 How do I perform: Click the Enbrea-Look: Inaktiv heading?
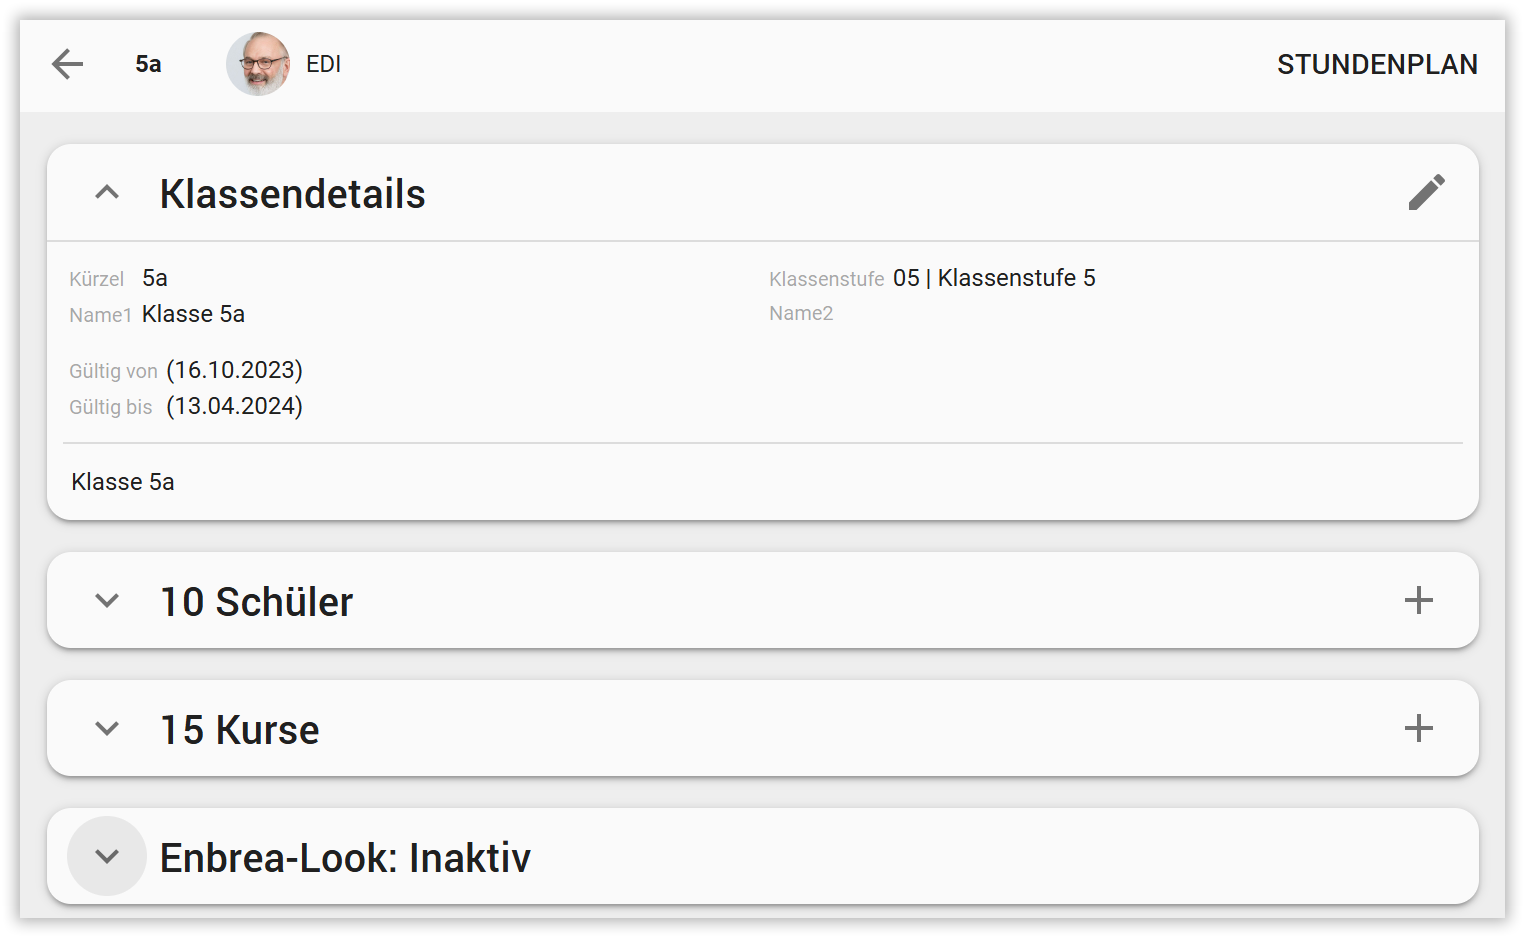345,857
